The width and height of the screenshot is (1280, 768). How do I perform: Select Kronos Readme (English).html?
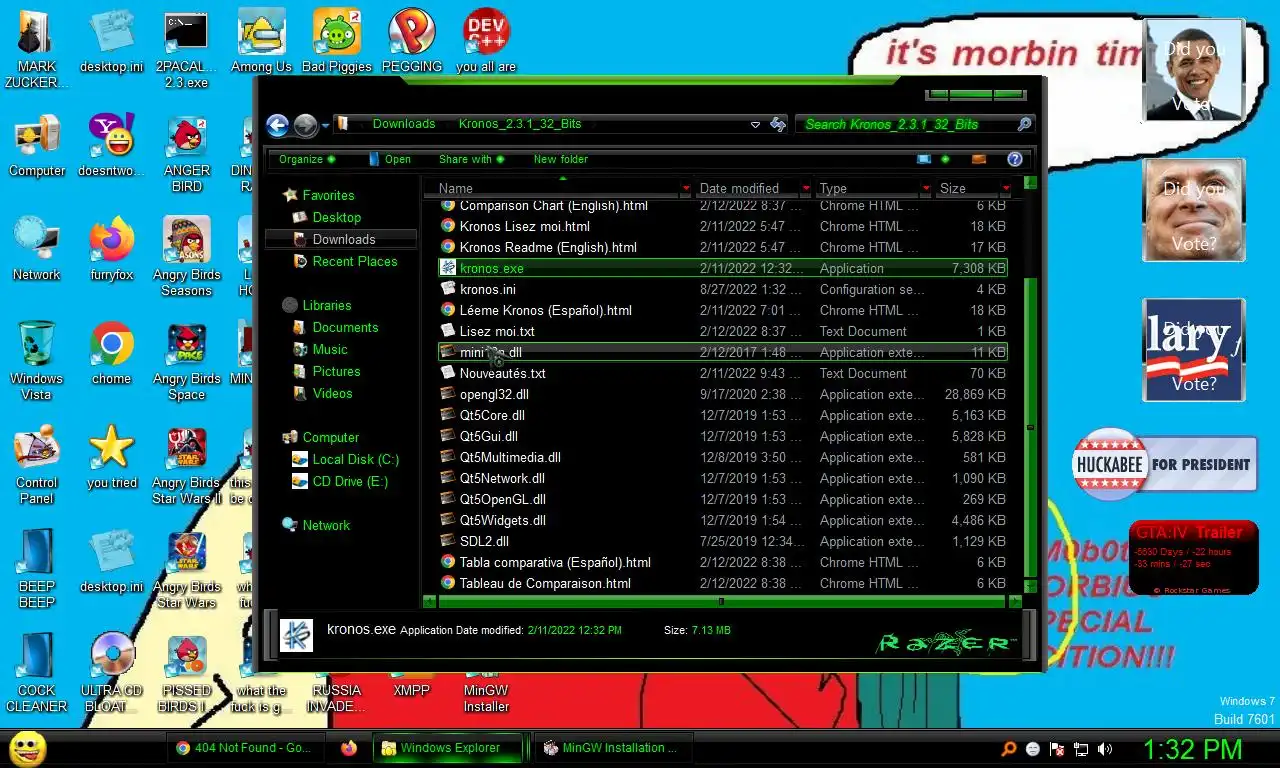722,247
